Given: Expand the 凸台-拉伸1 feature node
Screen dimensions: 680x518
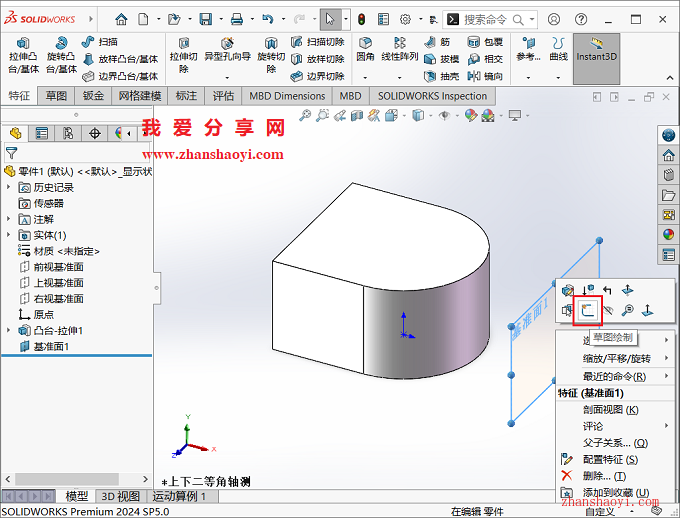Looking at the screenshot, I should tap(10, 331).
